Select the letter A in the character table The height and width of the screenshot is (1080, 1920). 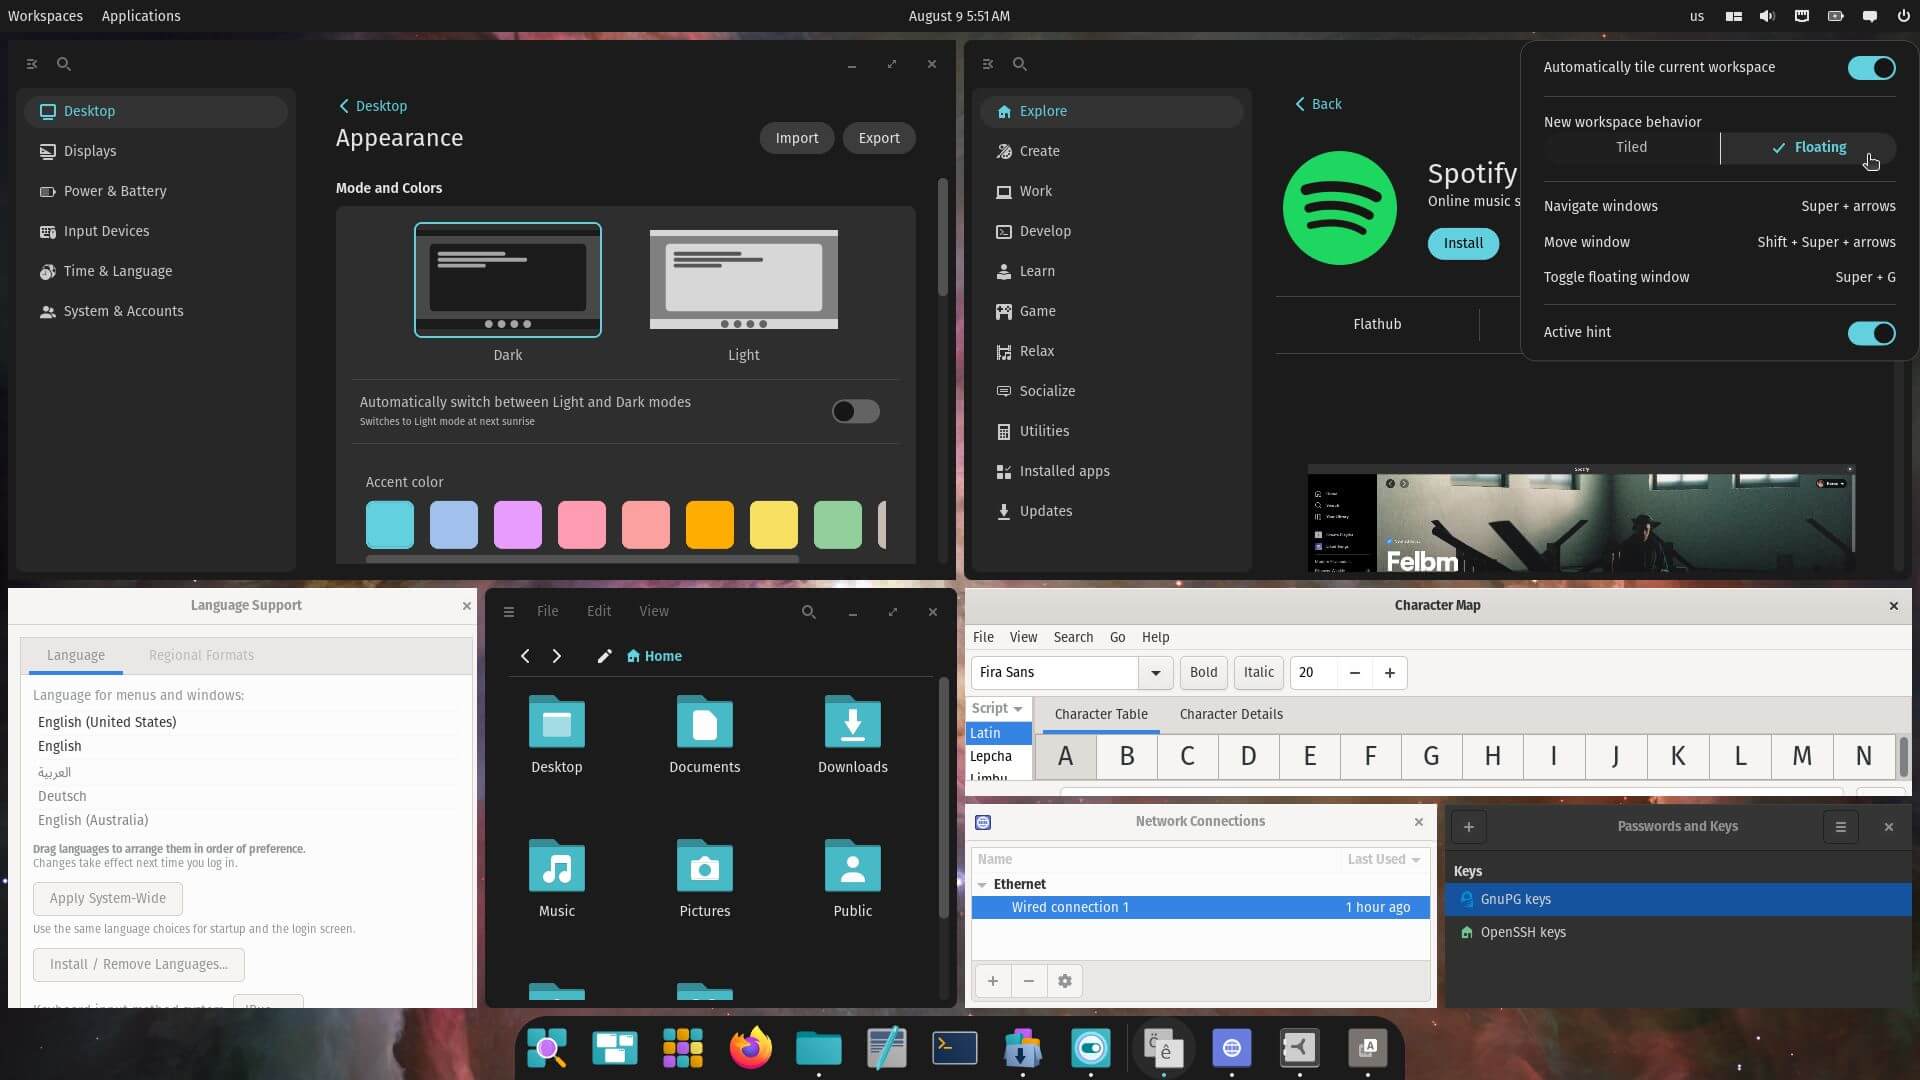(1065, 757)
